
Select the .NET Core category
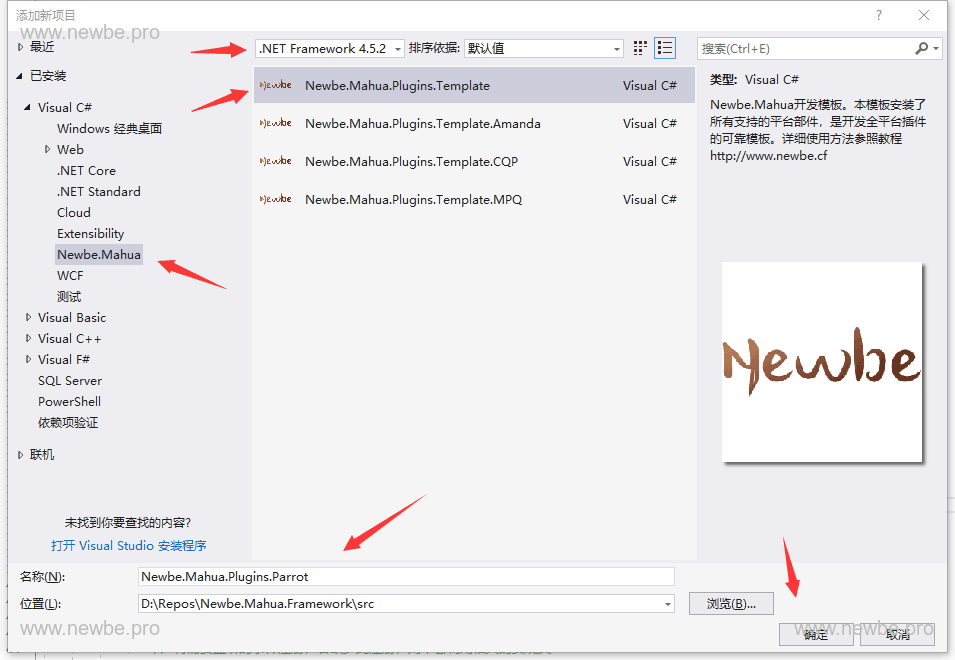point(86,171)
